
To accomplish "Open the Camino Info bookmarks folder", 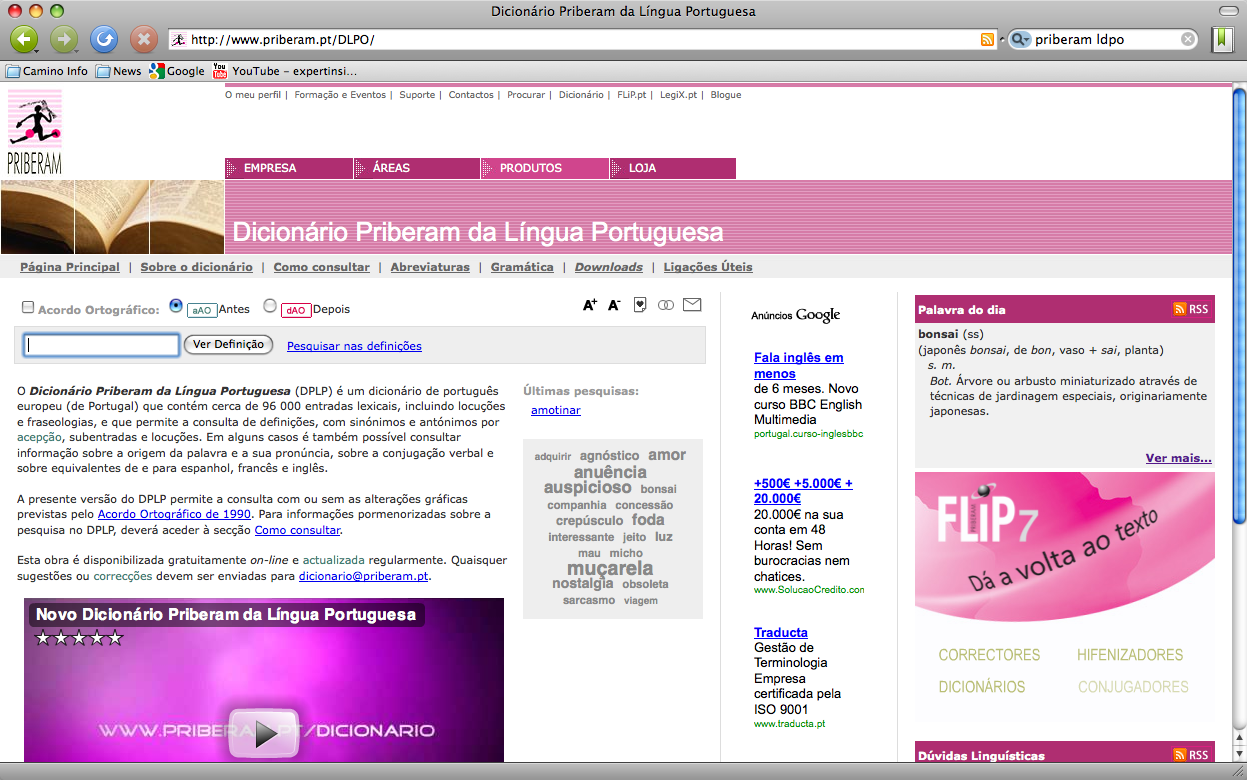I will pyautogui.click(x=47, y=71).
